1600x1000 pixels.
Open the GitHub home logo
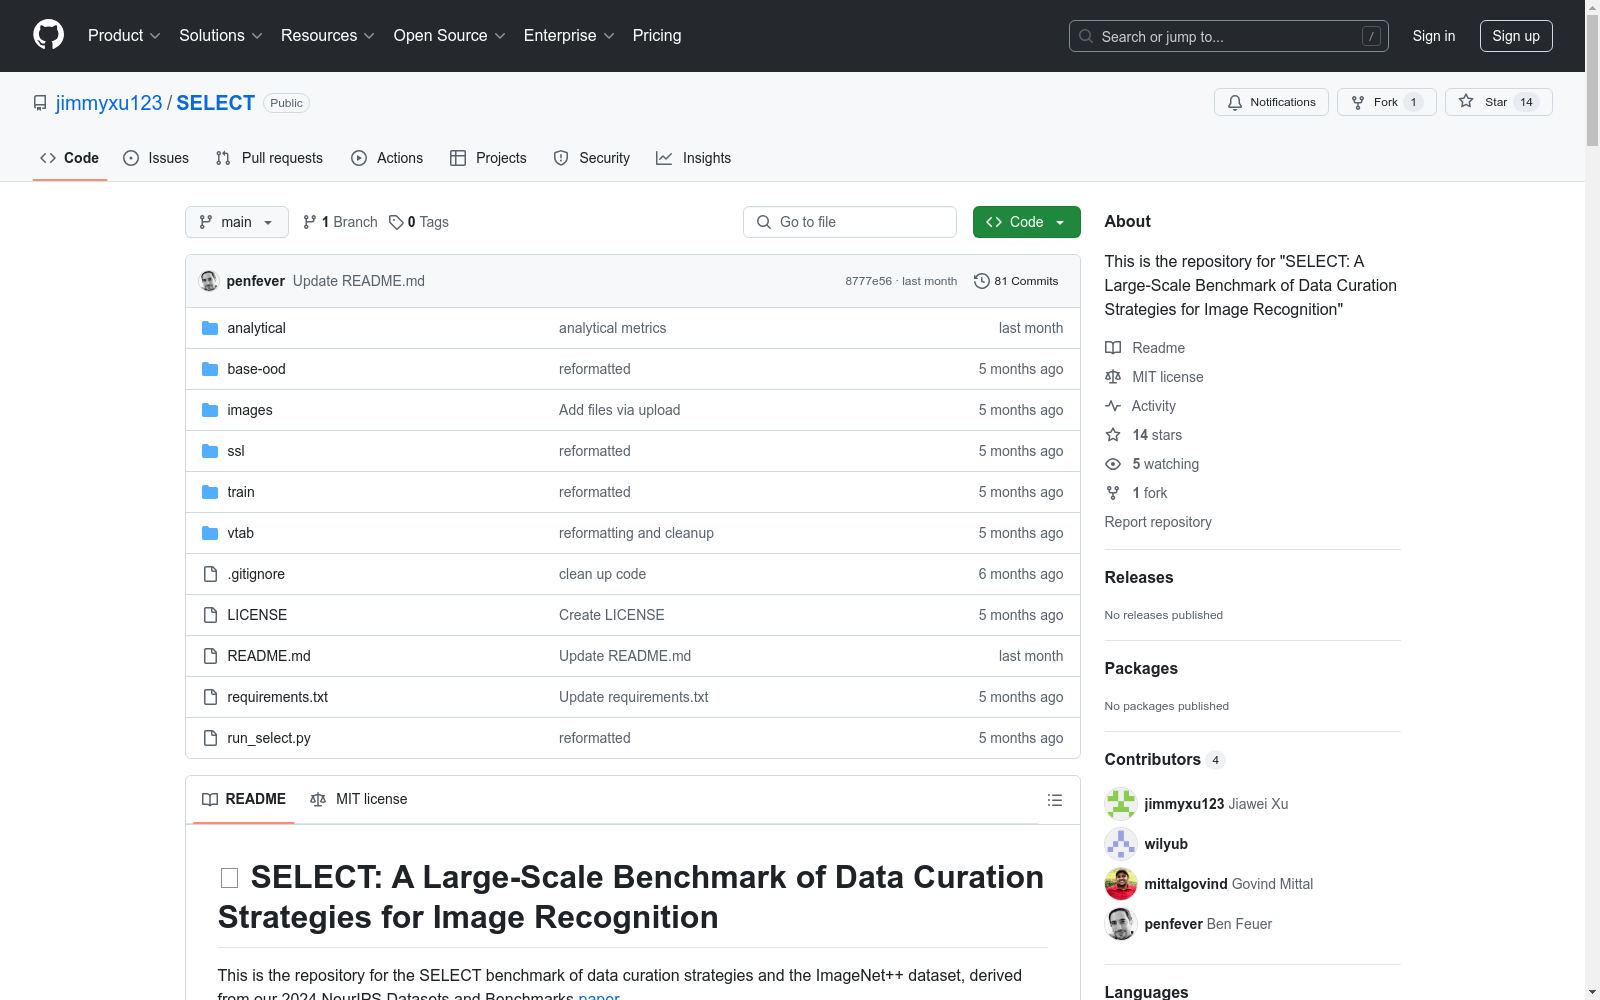point(48,35)
